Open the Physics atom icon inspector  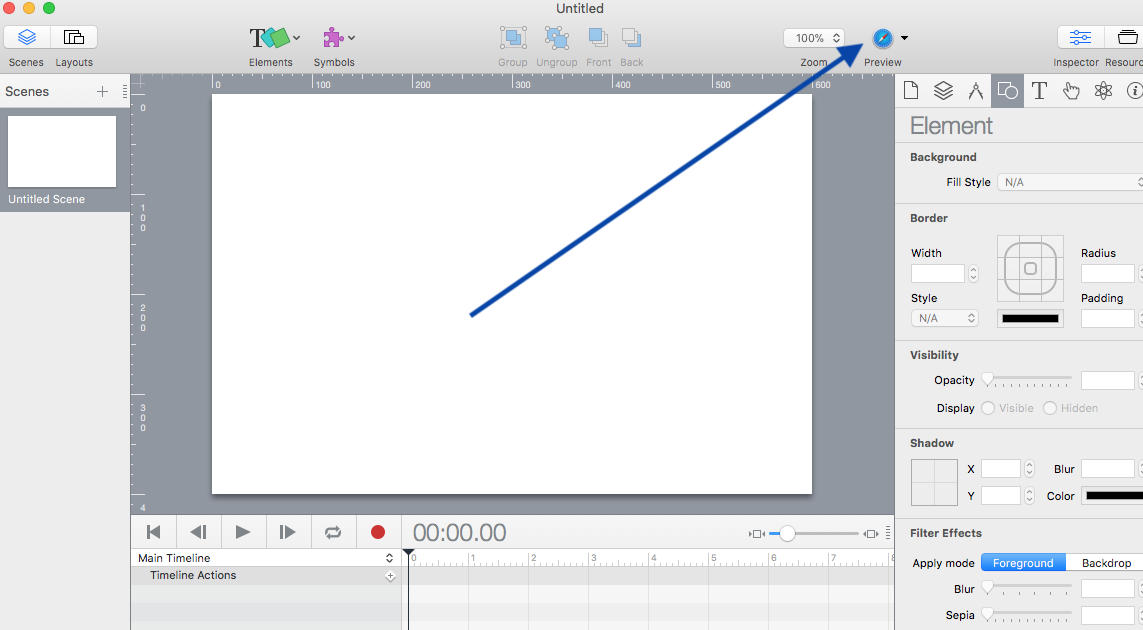[x=1103, y=90]
